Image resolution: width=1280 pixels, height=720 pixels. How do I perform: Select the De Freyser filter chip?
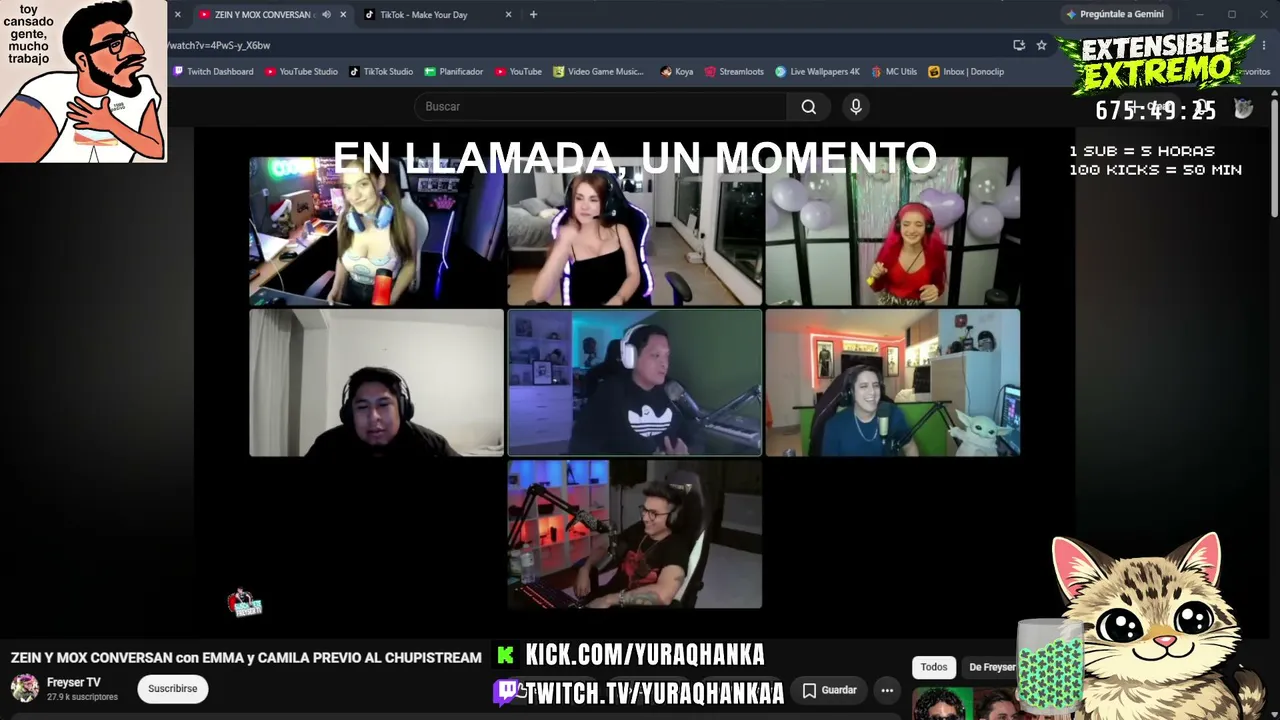[992, 667]
